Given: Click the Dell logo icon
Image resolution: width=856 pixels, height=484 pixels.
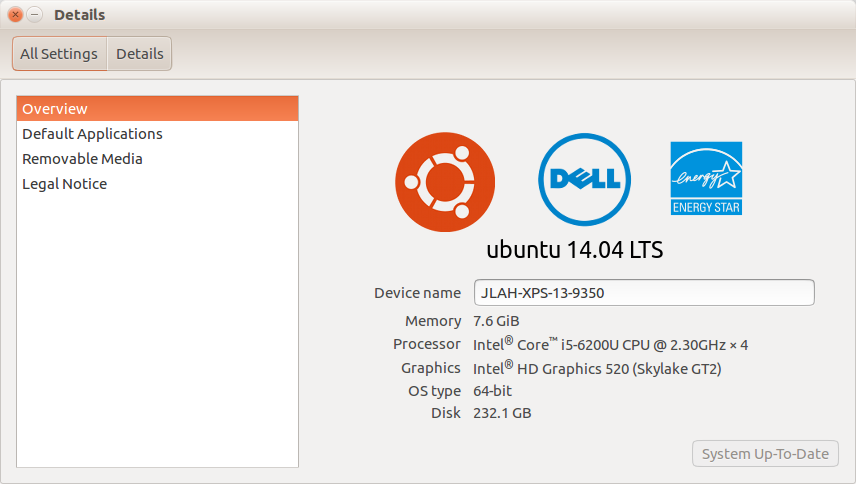Looking at the screenshot, I should pos(584,180).
